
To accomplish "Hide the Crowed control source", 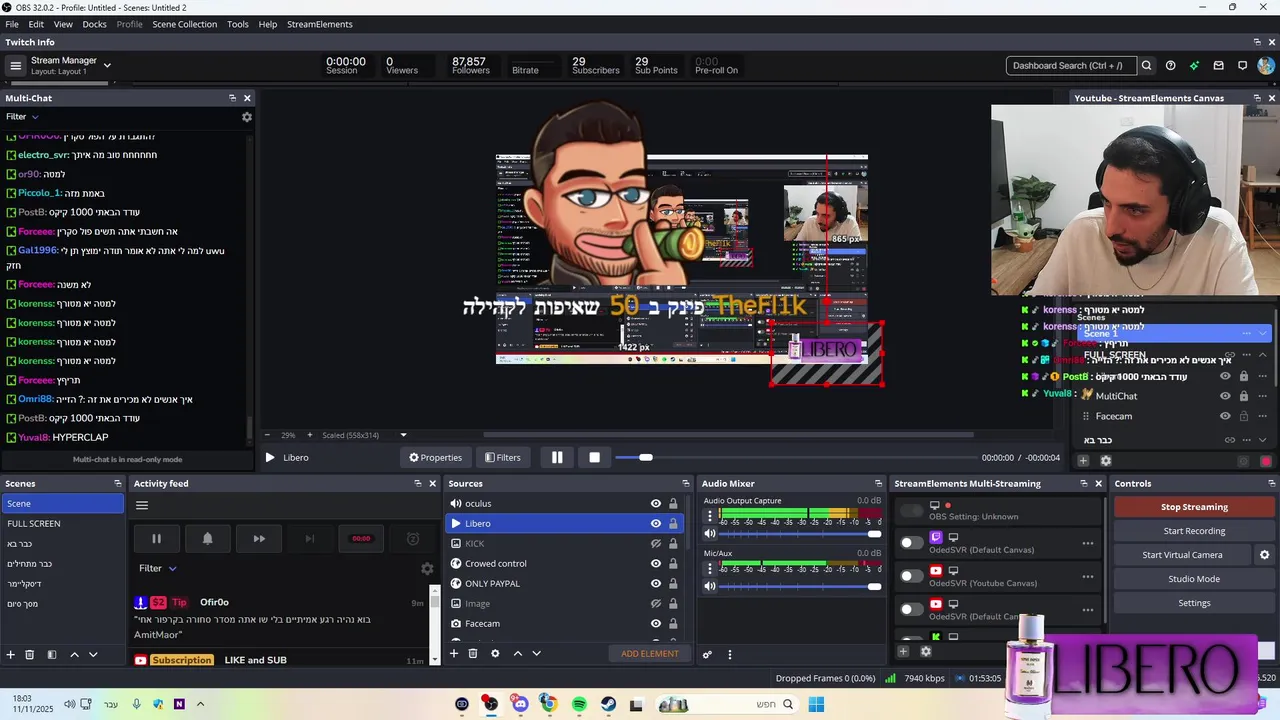I will 656,564.
